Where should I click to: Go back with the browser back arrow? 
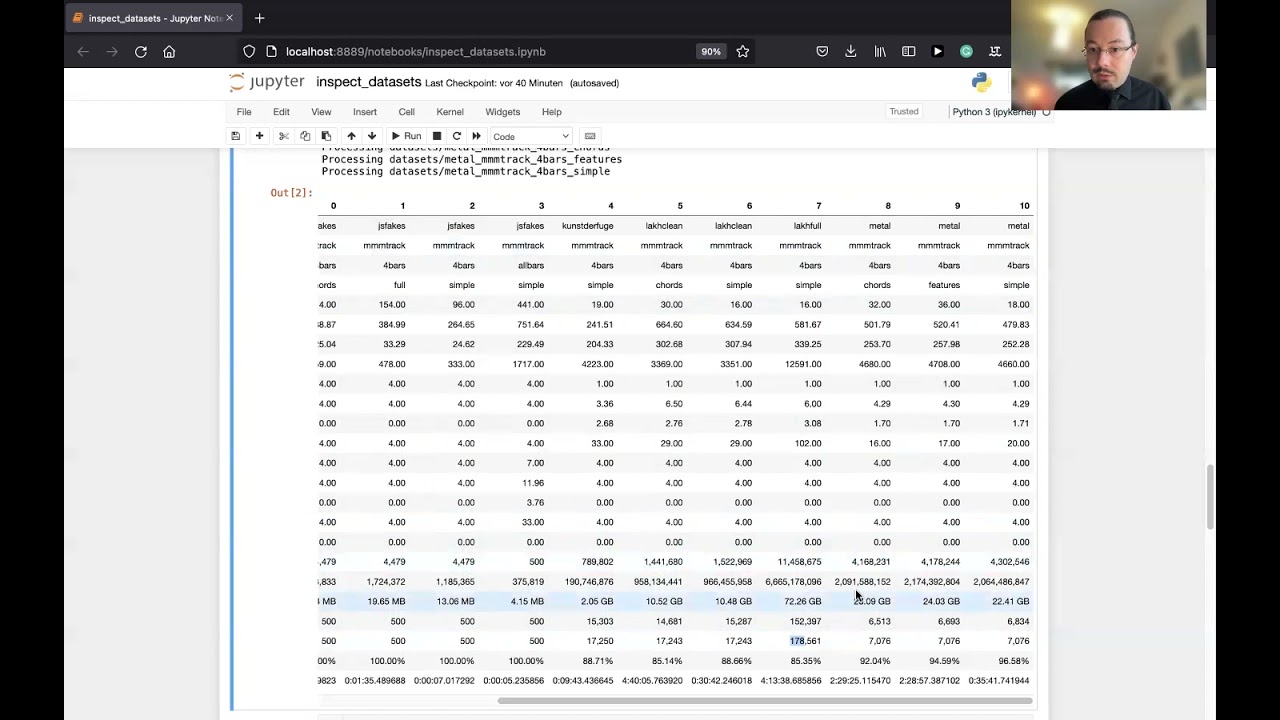pos(84,52)
